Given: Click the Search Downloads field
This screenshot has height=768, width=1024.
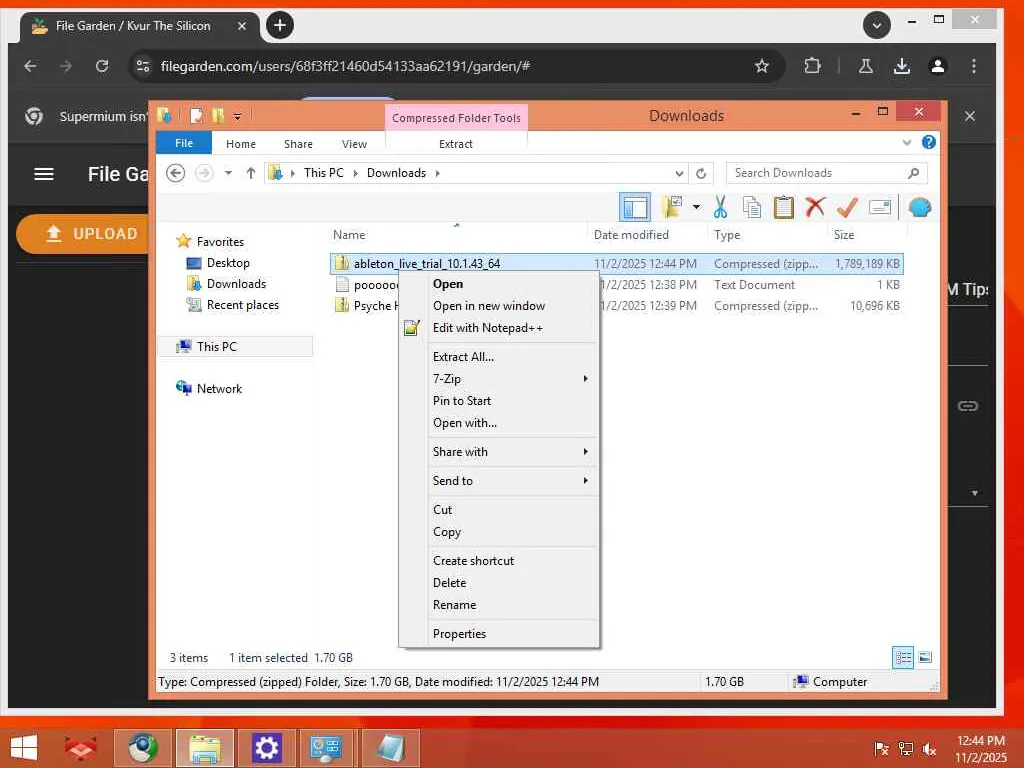Looking at the screenshot, I should tap(826, 173).
